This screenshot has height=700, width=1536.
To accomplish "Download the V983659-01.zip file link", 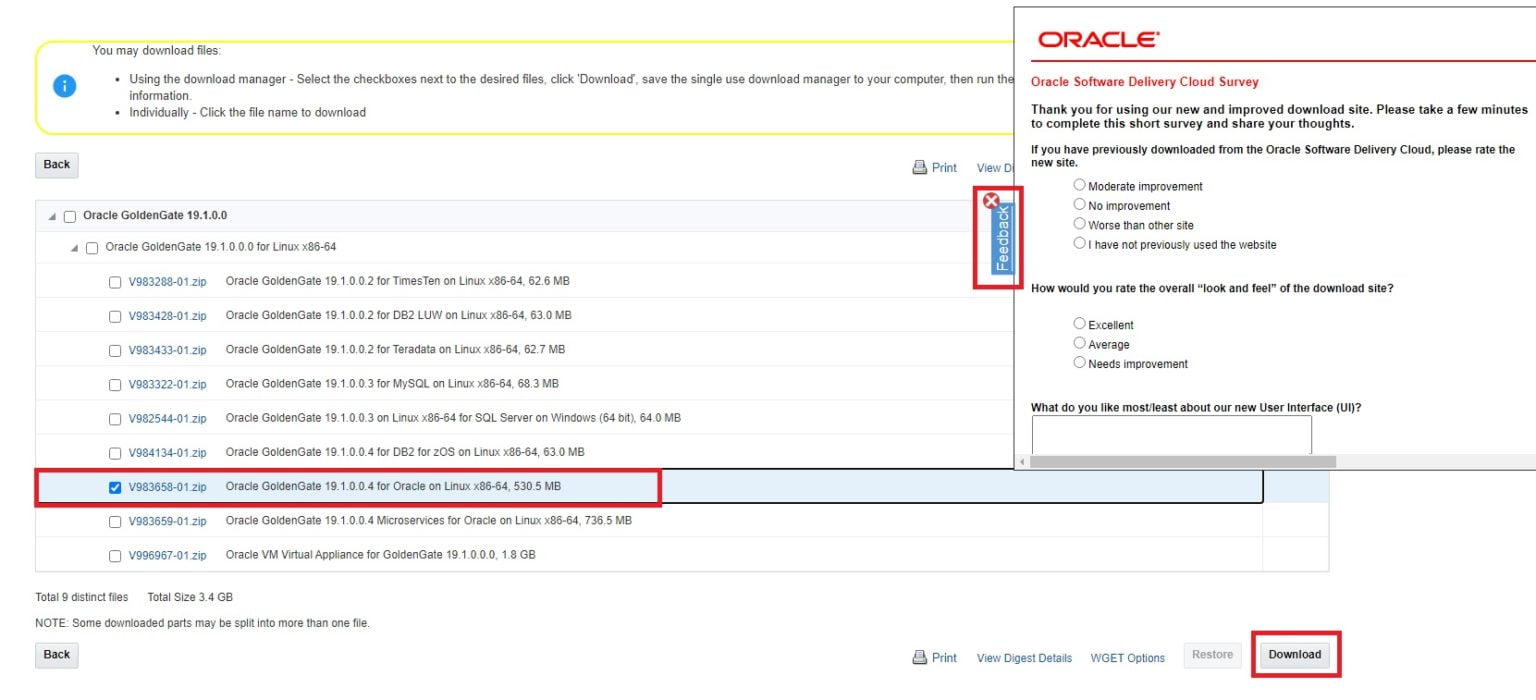I will [x=167, y=521].
